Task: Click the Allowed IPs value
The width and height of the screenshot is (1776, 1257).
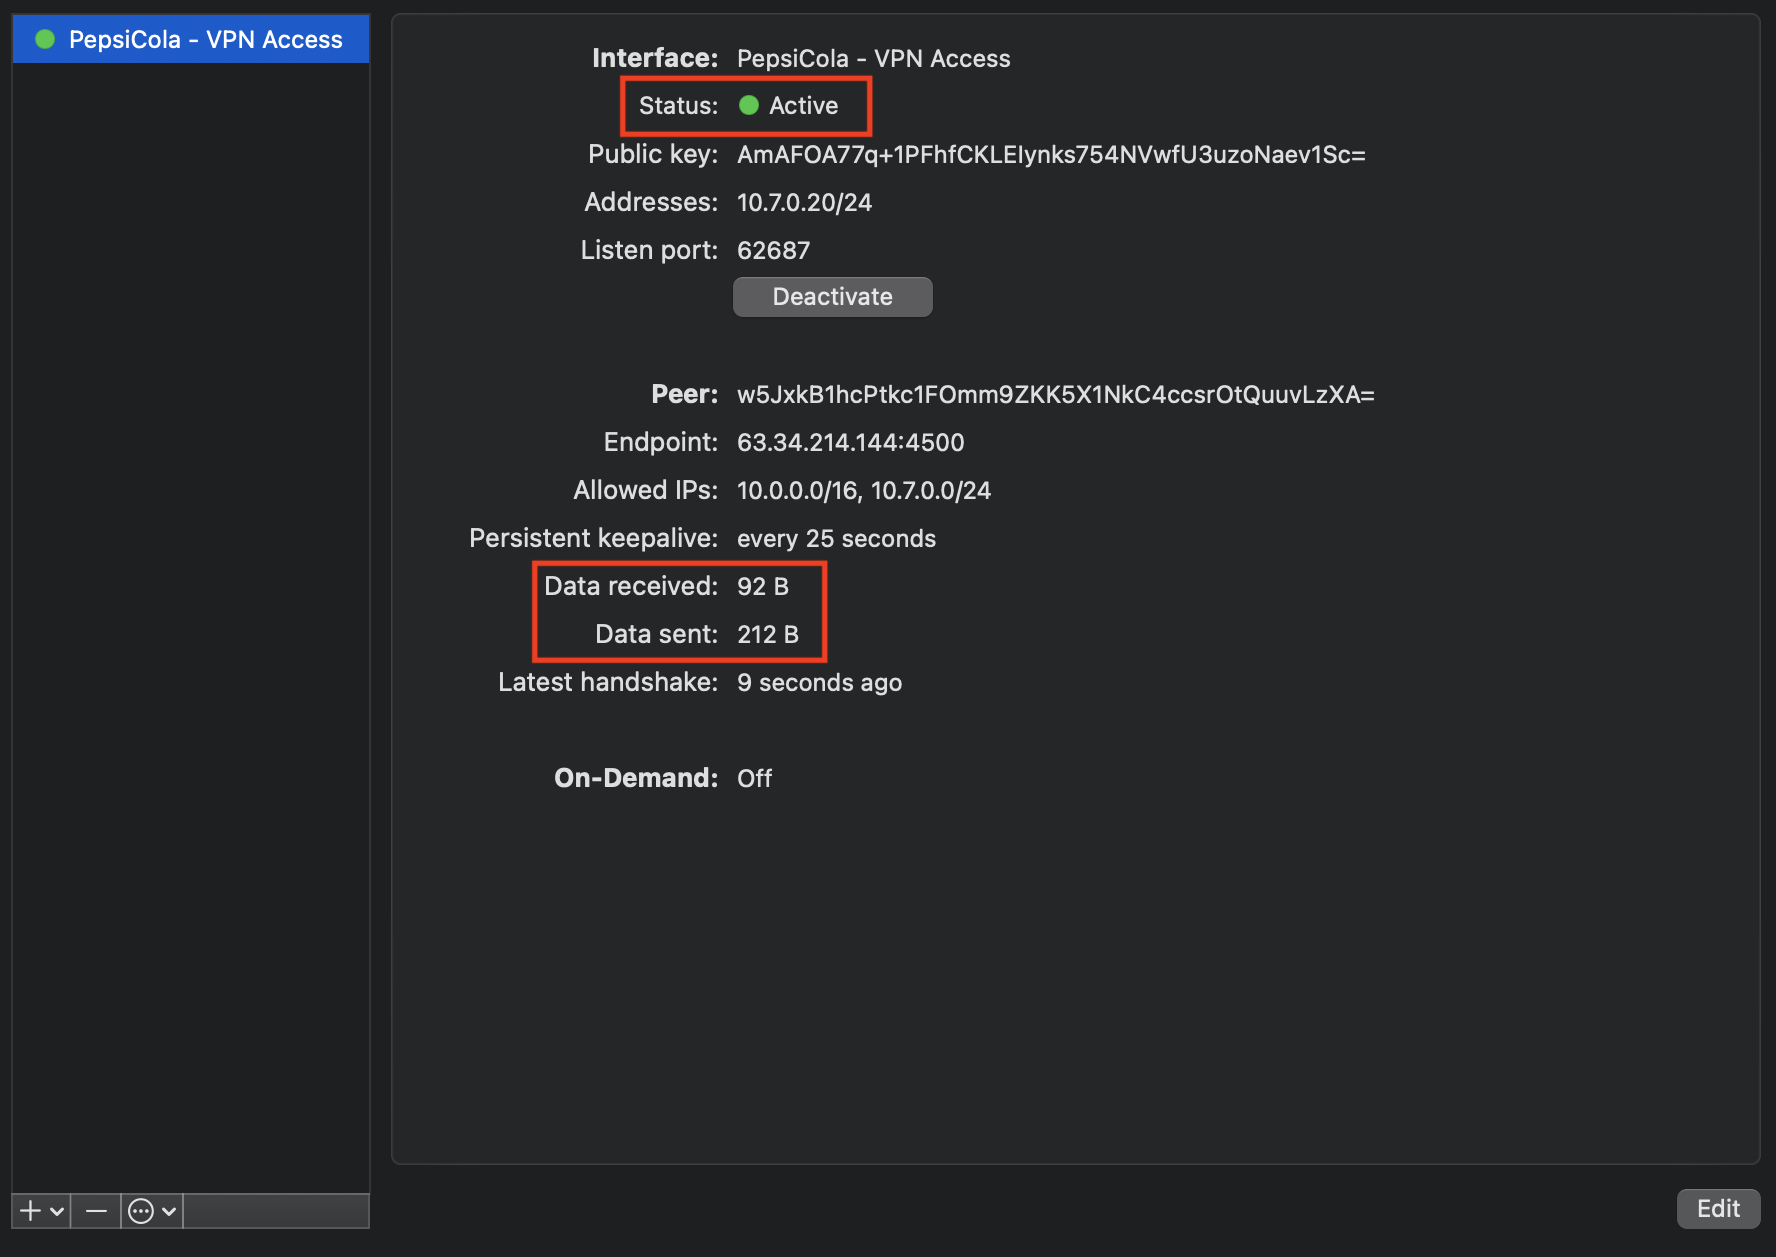Action: tap(863, 491)
